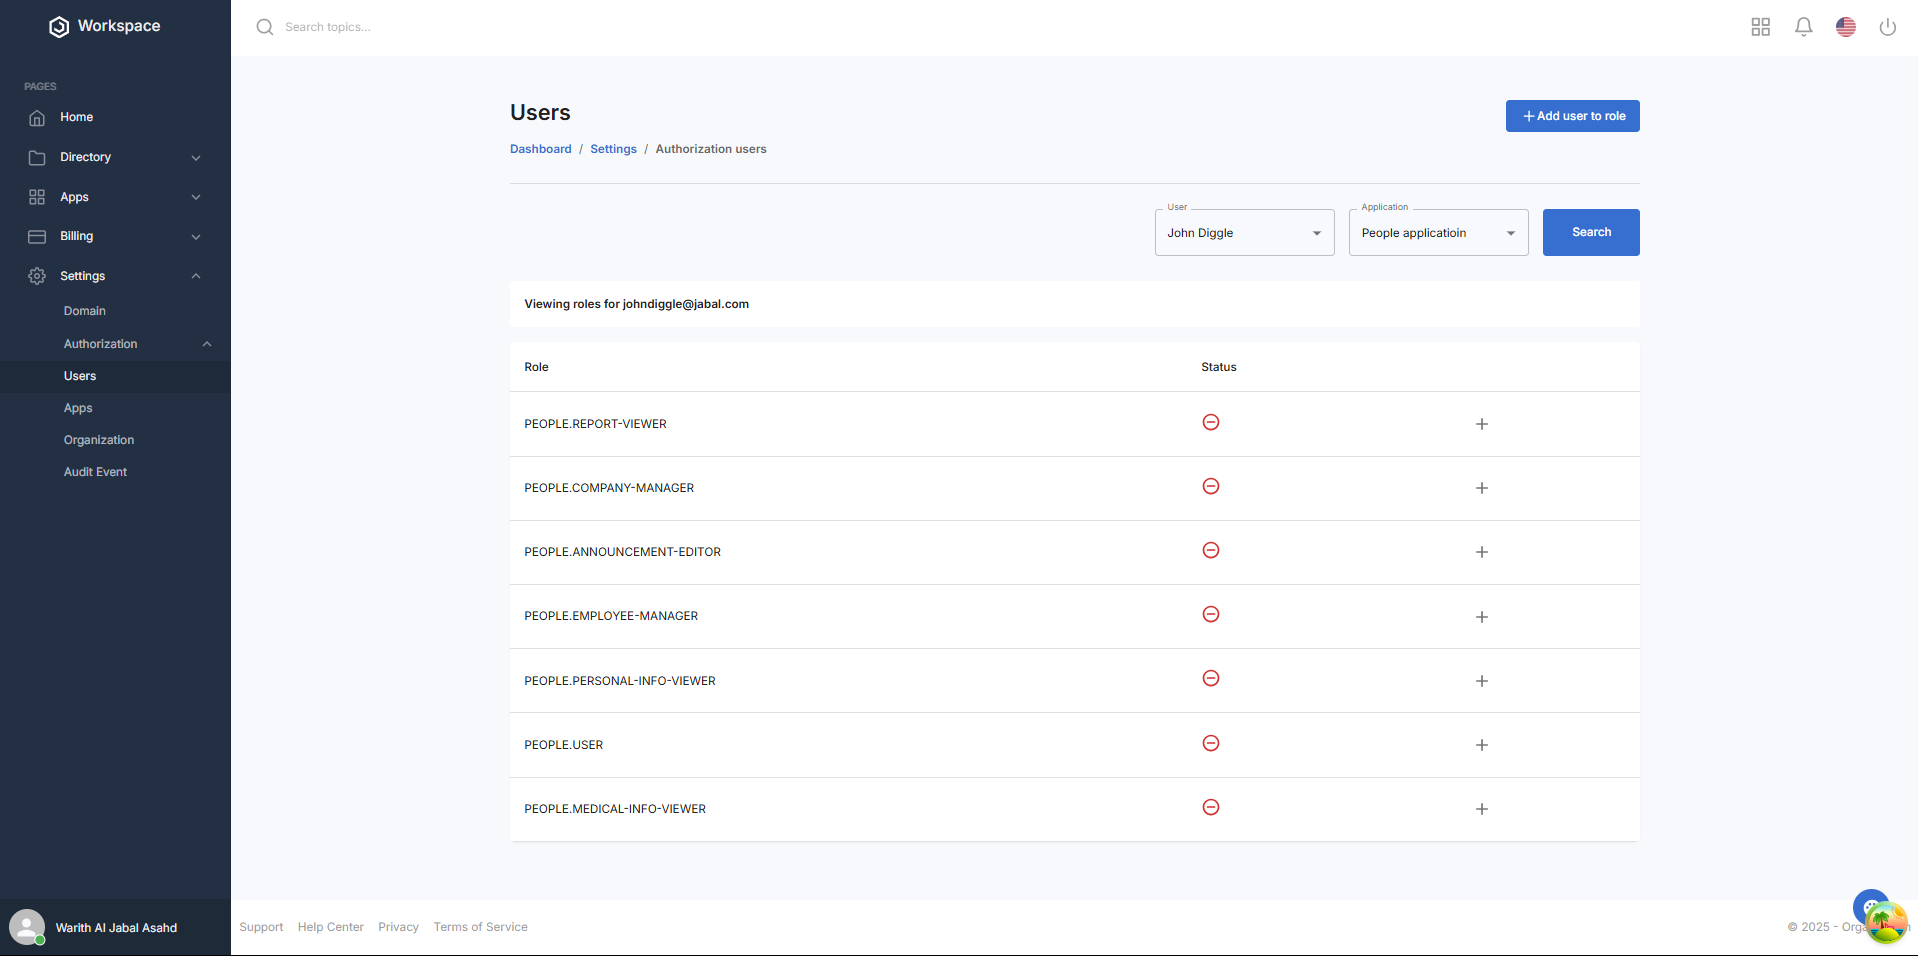Click the US flag language icon

click(x=1845, y=27)
